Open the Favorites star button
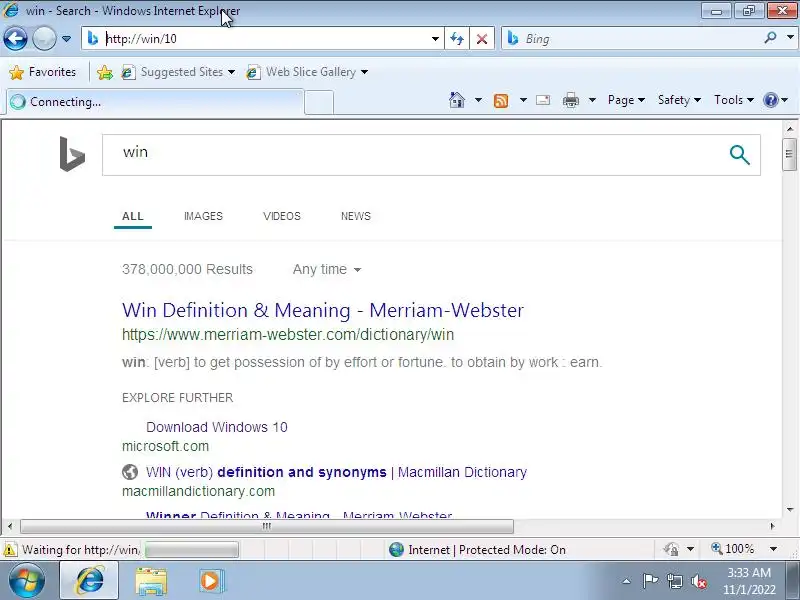The width and height of the screenshot is (800, 600). 43,72
